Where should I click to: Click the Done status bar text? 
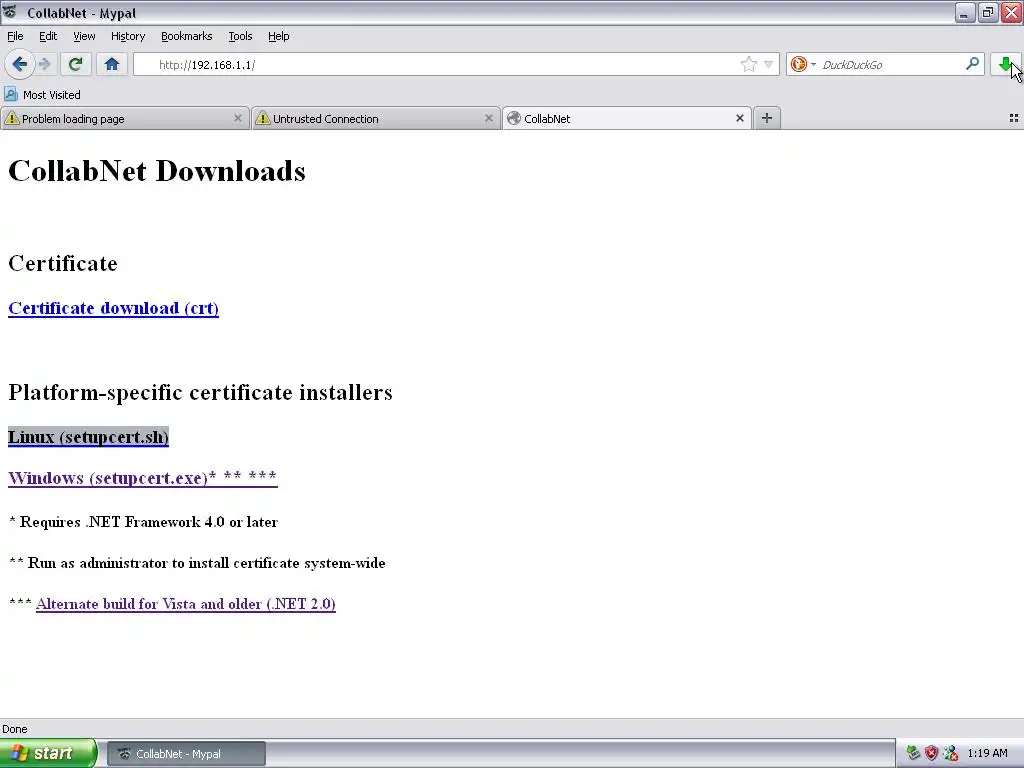point(14,729)
